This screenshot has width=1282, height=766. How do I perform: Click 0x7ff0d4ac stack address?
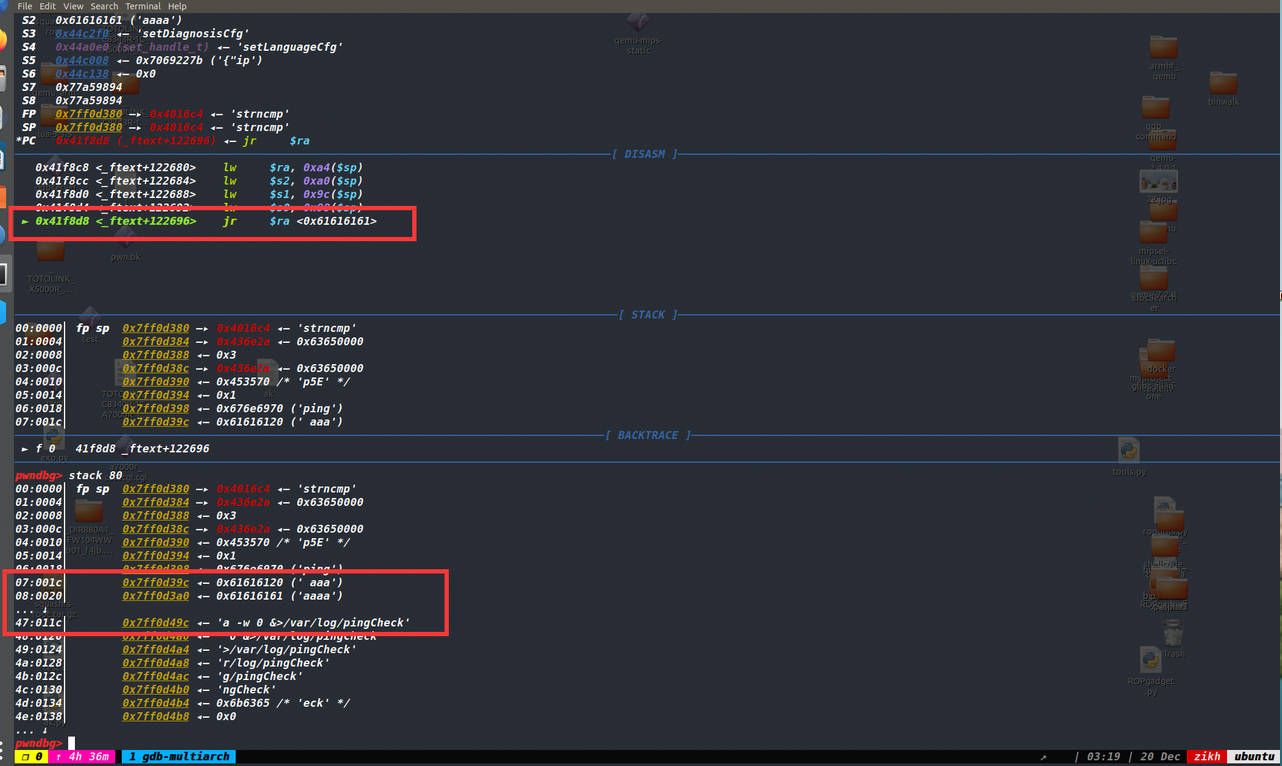pos(156,677)
